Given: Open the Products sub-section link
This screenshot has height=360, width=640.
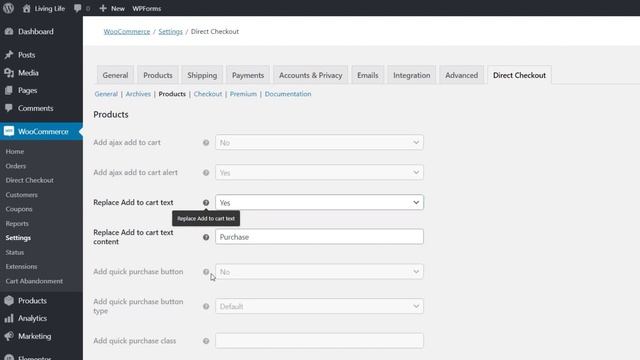Looking at the screenshot, I should pos(172,94).
